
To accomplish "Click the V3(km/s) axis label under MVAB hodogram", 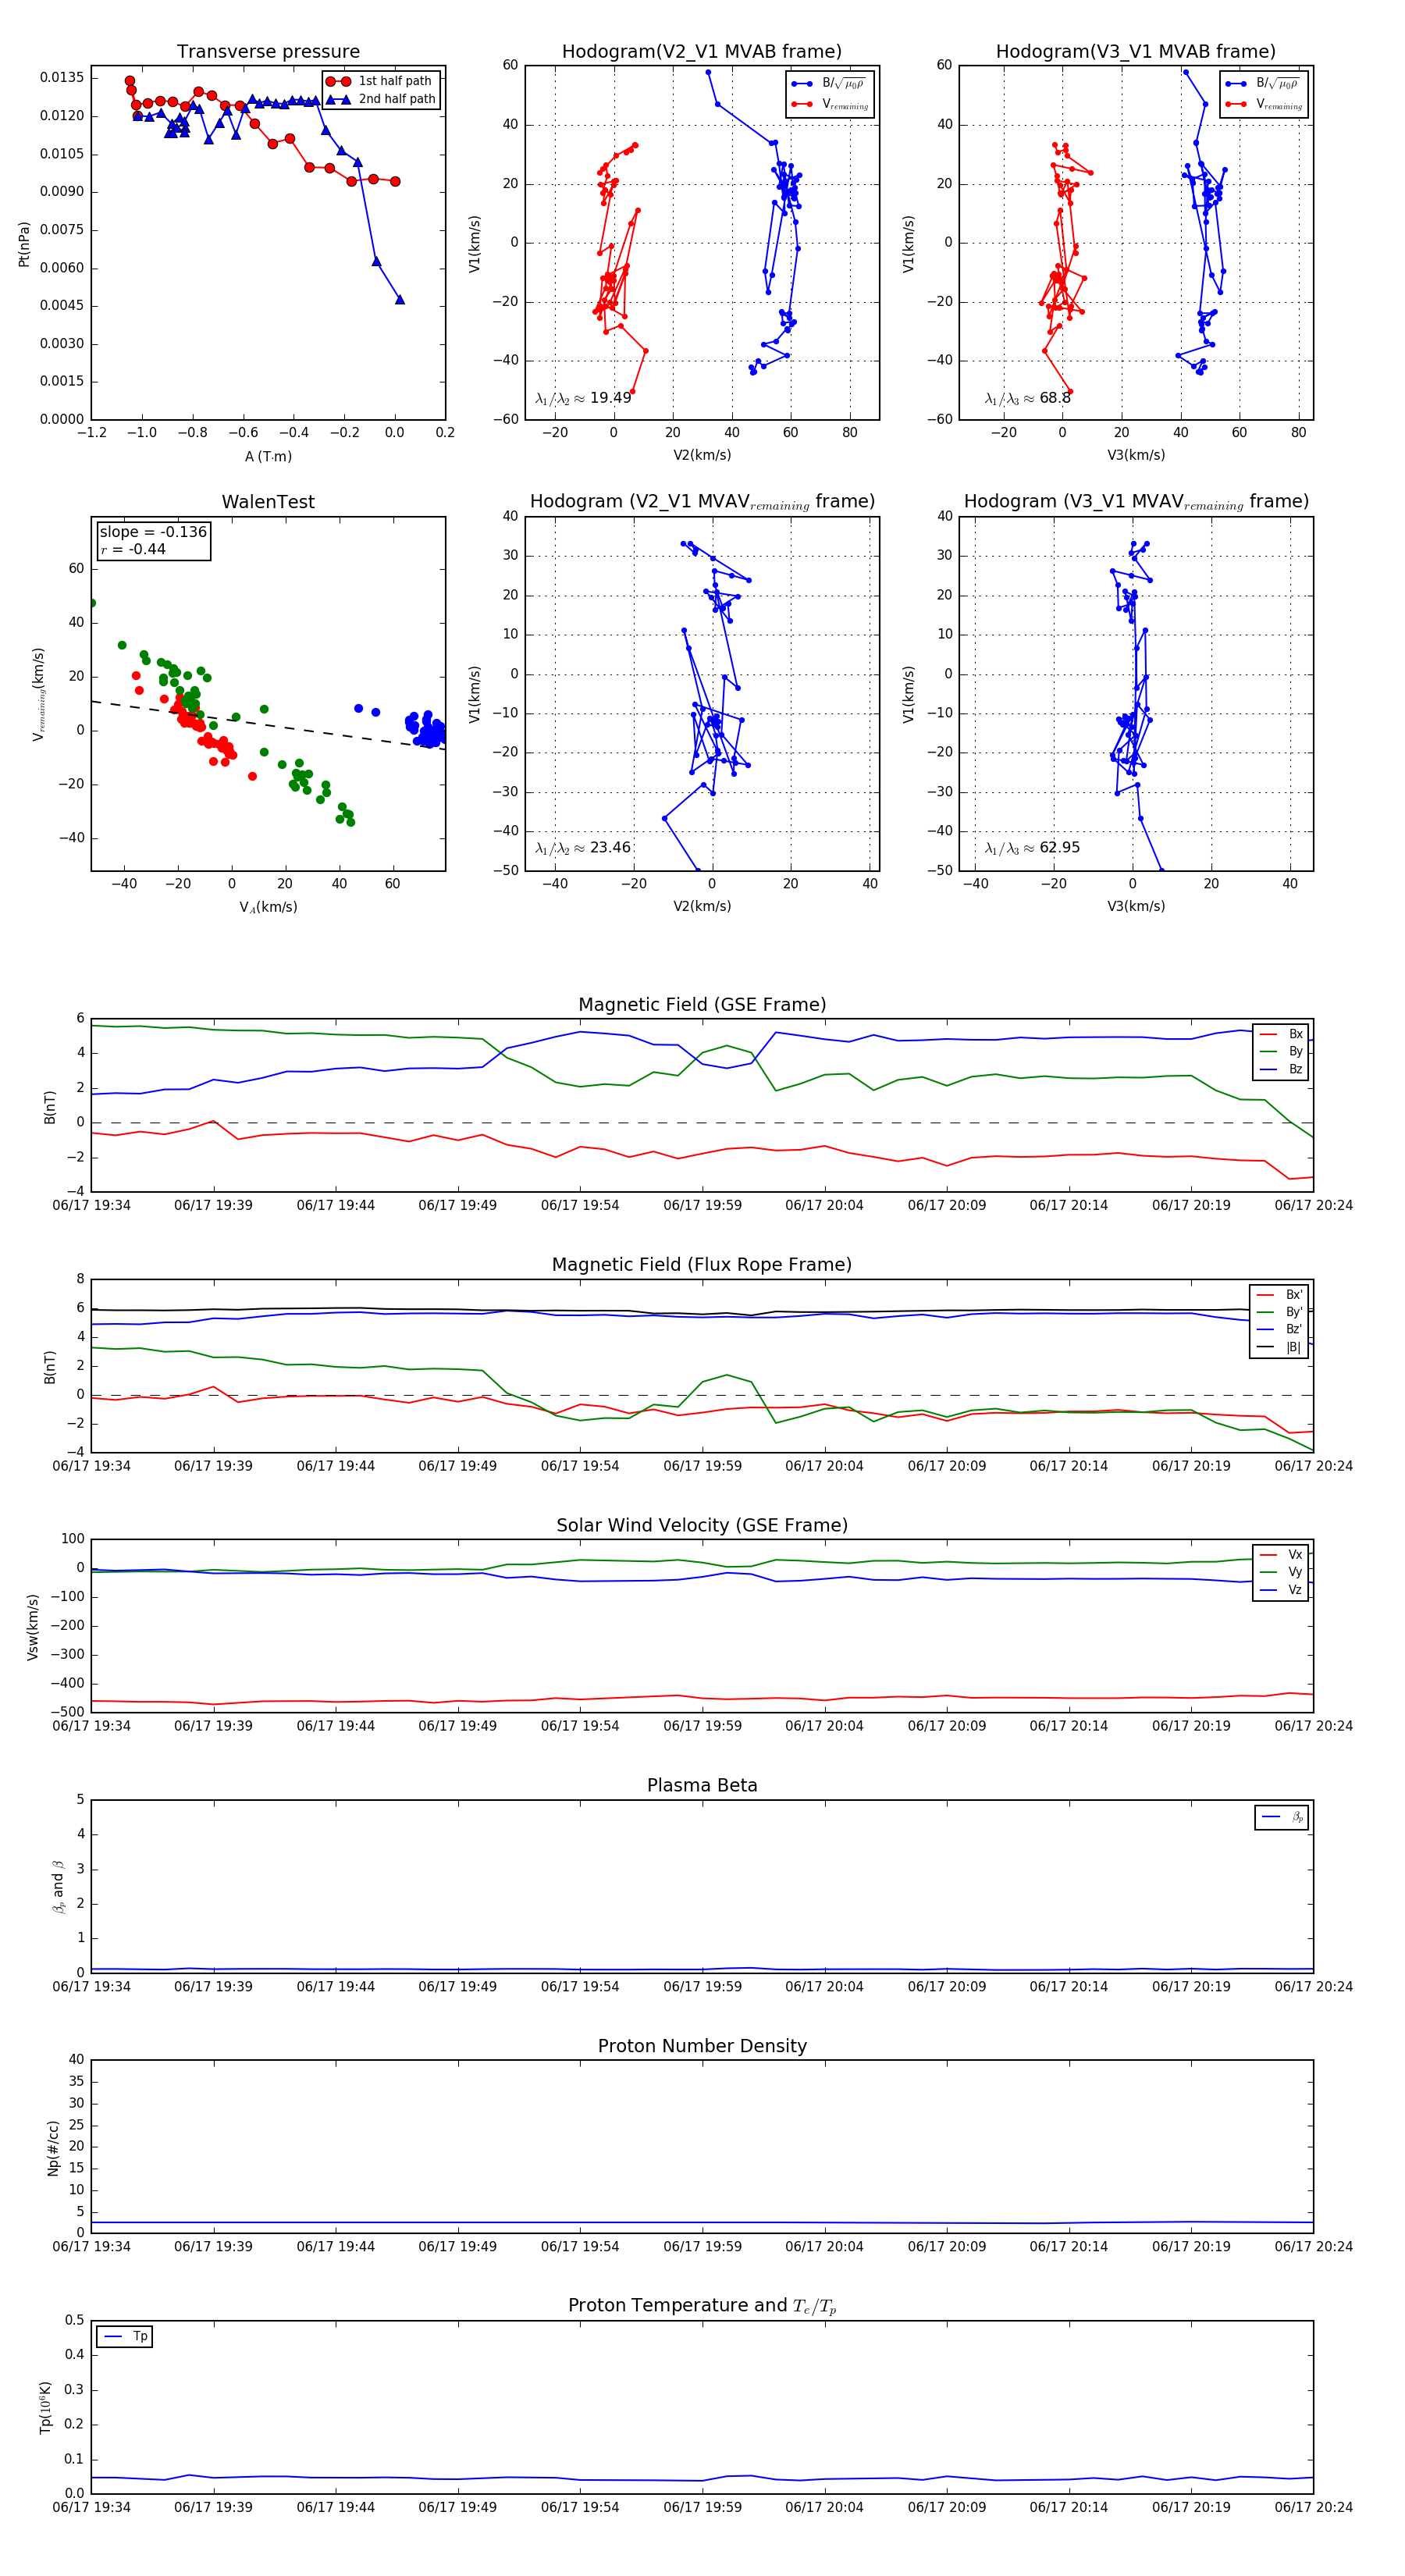I will click(x=1136, y=456).
